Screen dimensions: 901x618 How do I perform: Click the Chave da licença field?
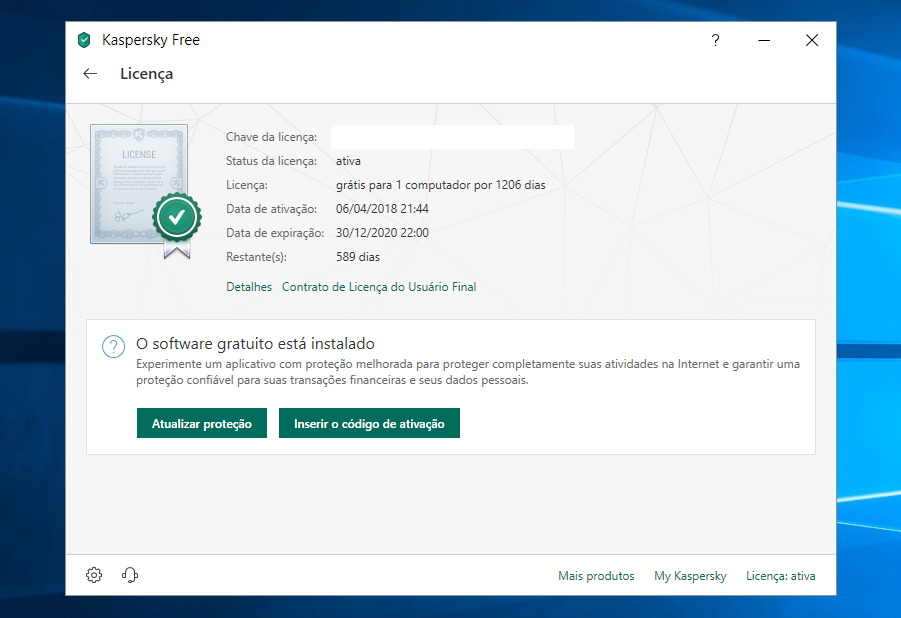[x=452, y=137]
